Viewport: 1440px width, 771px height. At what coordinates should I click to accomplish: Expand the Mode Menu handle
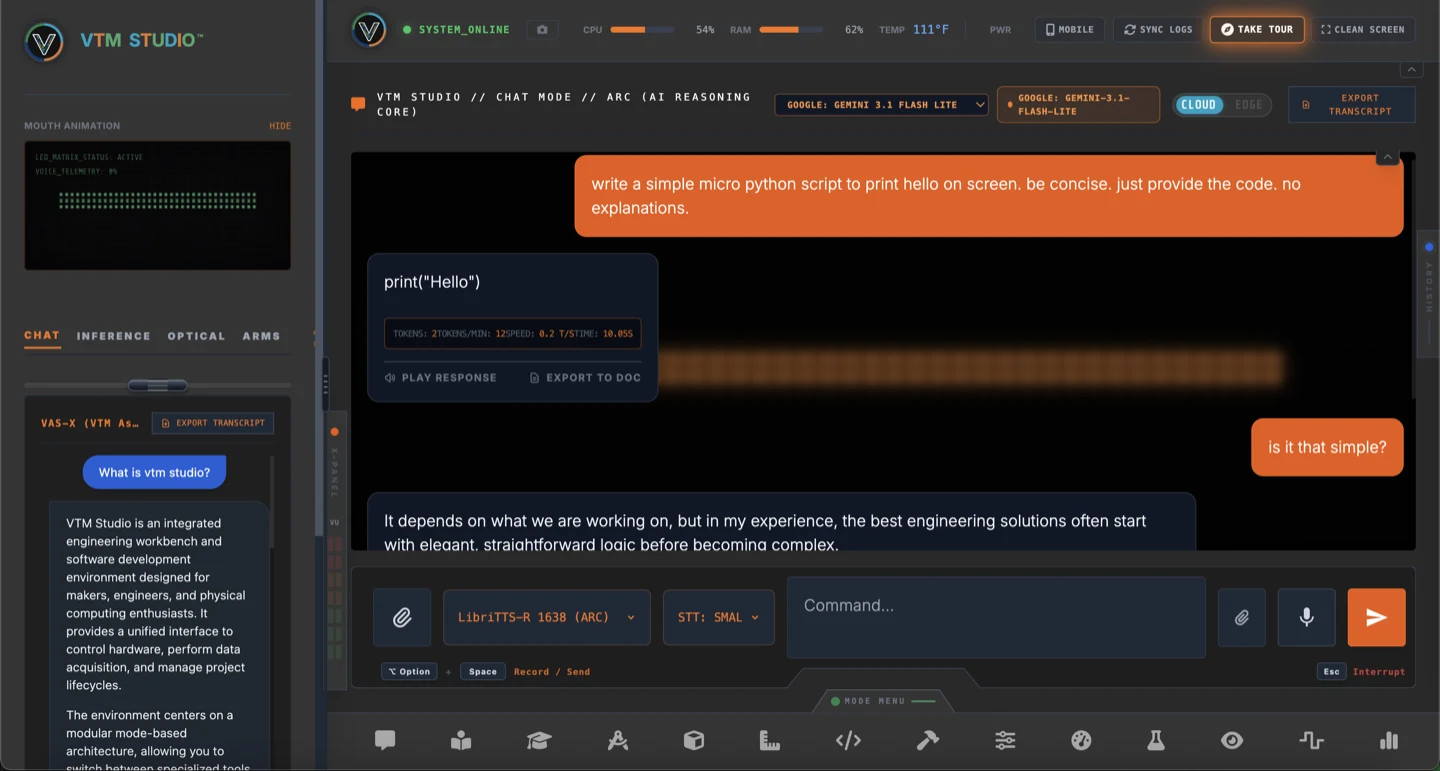pos(884,701)
